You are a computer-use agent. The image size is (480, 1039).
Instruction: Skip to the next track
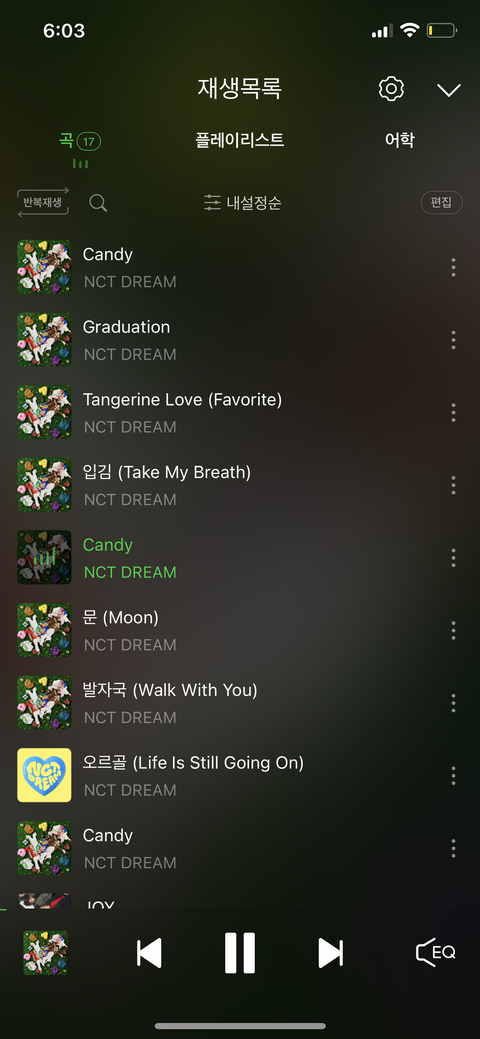click(x=330, y=953)
